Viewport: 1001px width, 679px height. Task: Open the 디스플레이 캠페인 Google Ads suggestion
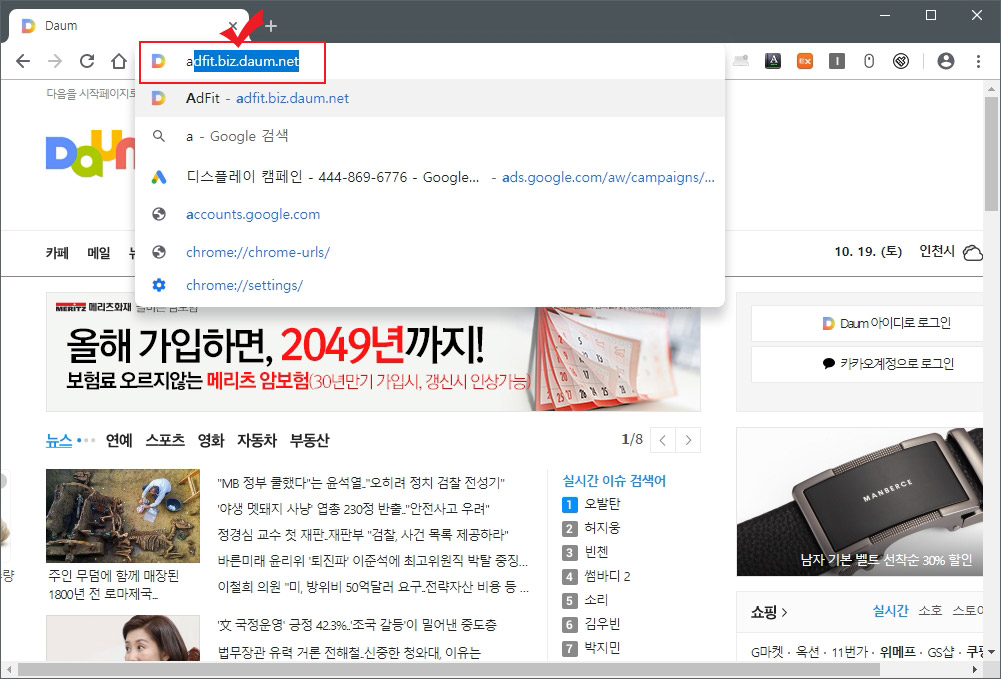coord(430,177)
